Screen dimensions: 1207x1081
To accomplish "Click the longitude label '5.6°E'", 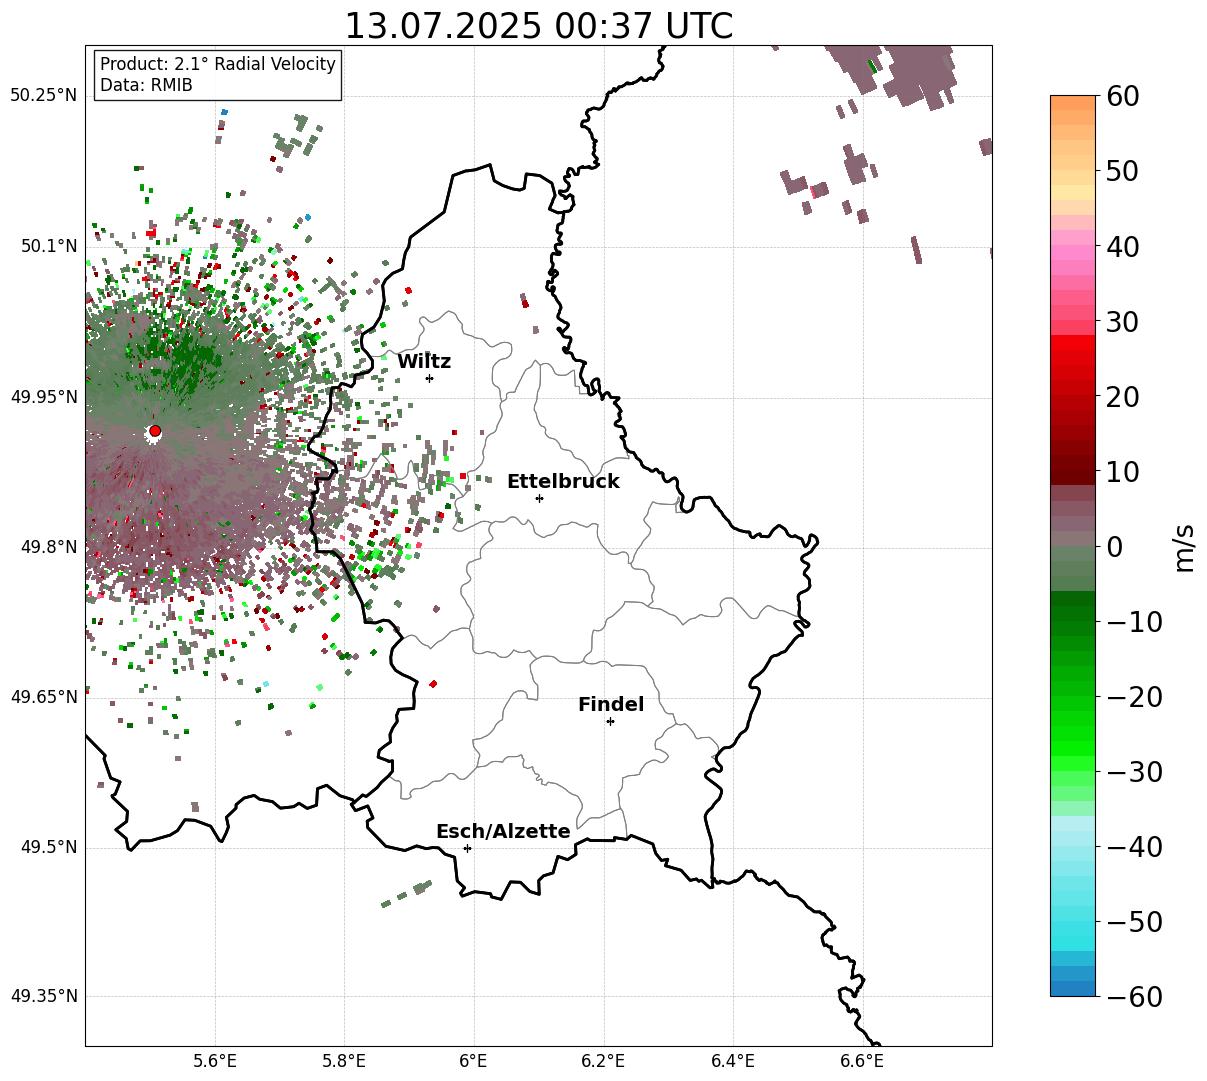I will pyautogui.click(x=215, y=1061).
